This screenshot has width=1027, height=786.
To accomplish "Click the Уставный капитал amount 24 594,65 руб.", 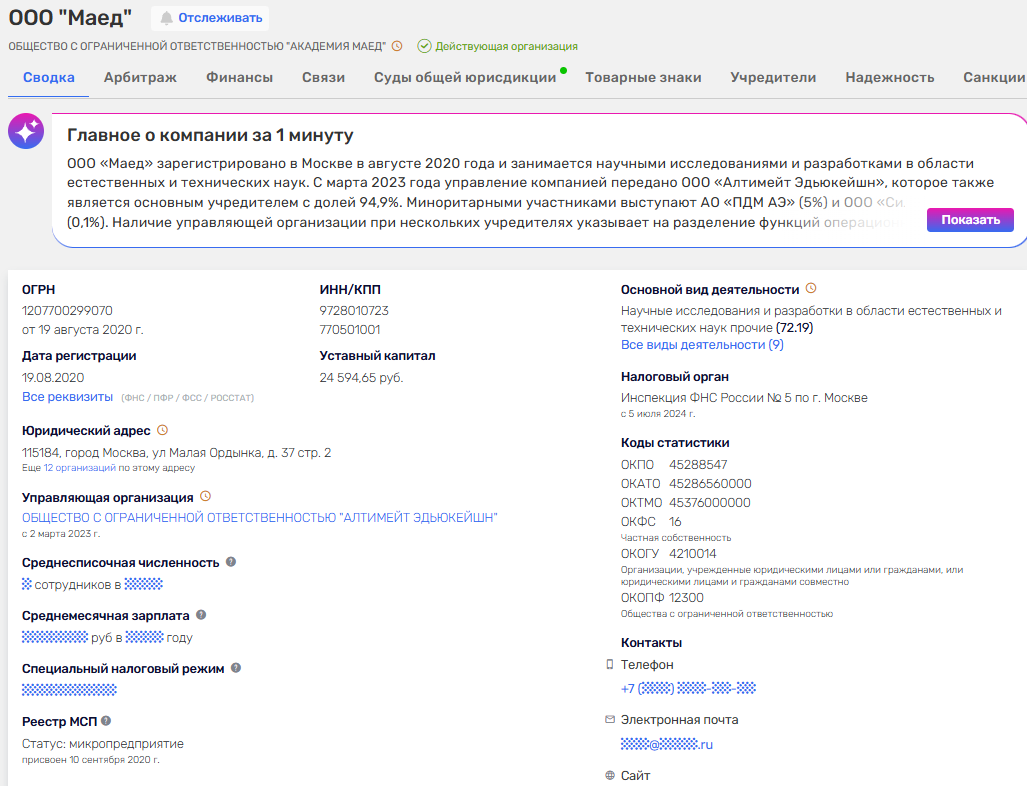I will coord(361,377).
